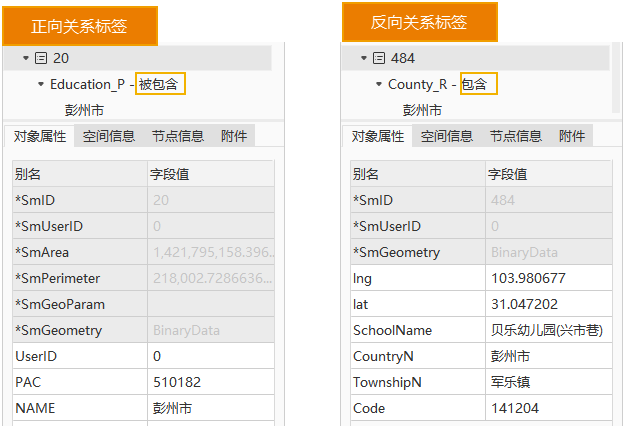Click the record icon beside node 484
623x426 pixels.
[379, 59]
